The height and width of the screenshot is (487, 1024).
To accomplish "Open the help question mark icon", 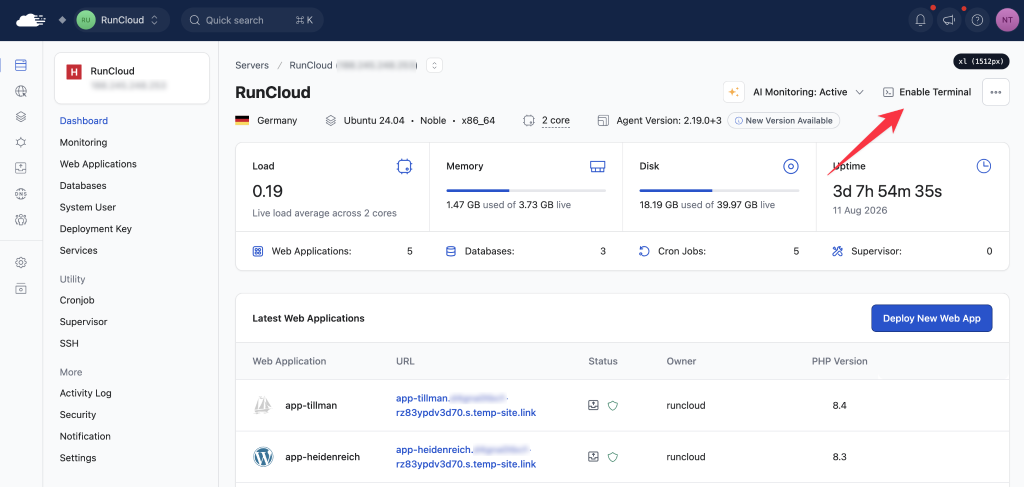I will (977, 20).
